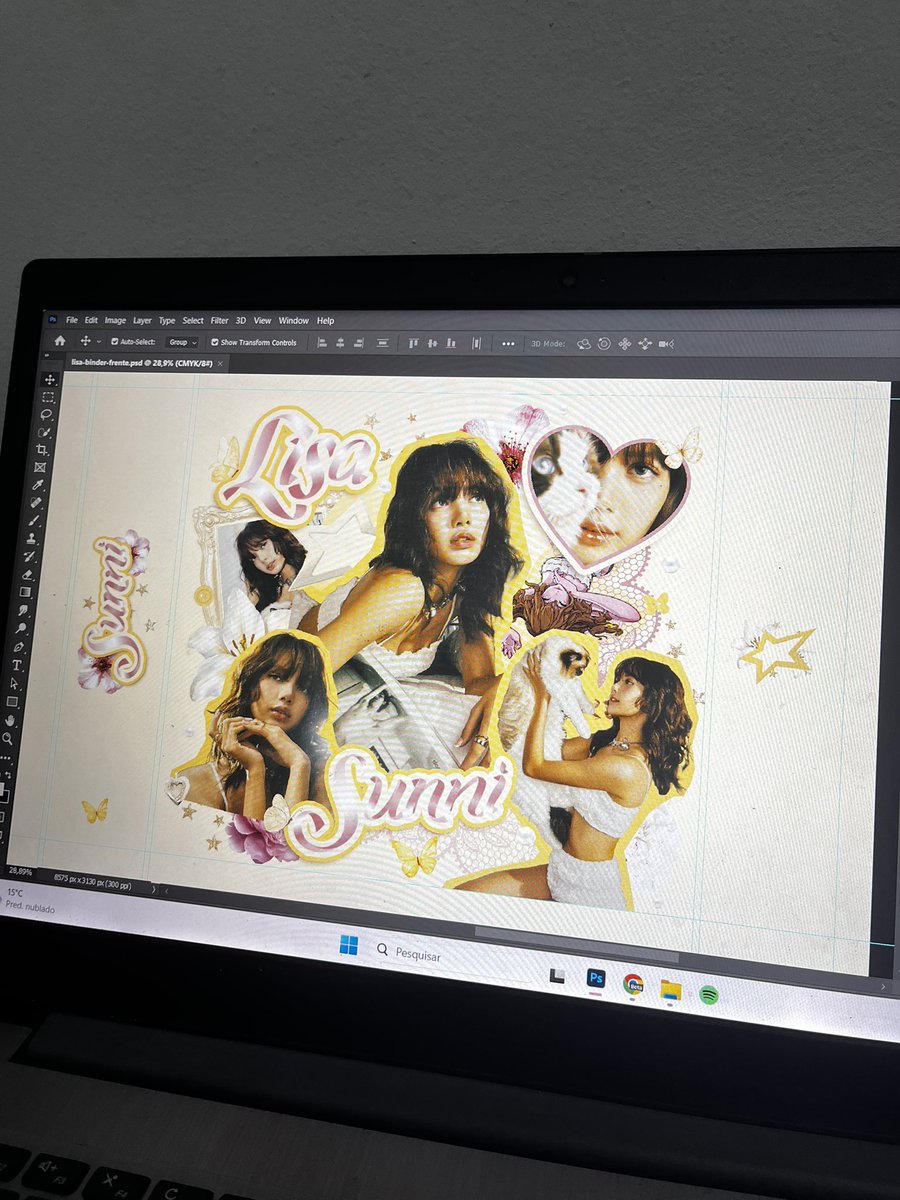Open the Move tool preset picker arrow

click(x=98, y=341)
